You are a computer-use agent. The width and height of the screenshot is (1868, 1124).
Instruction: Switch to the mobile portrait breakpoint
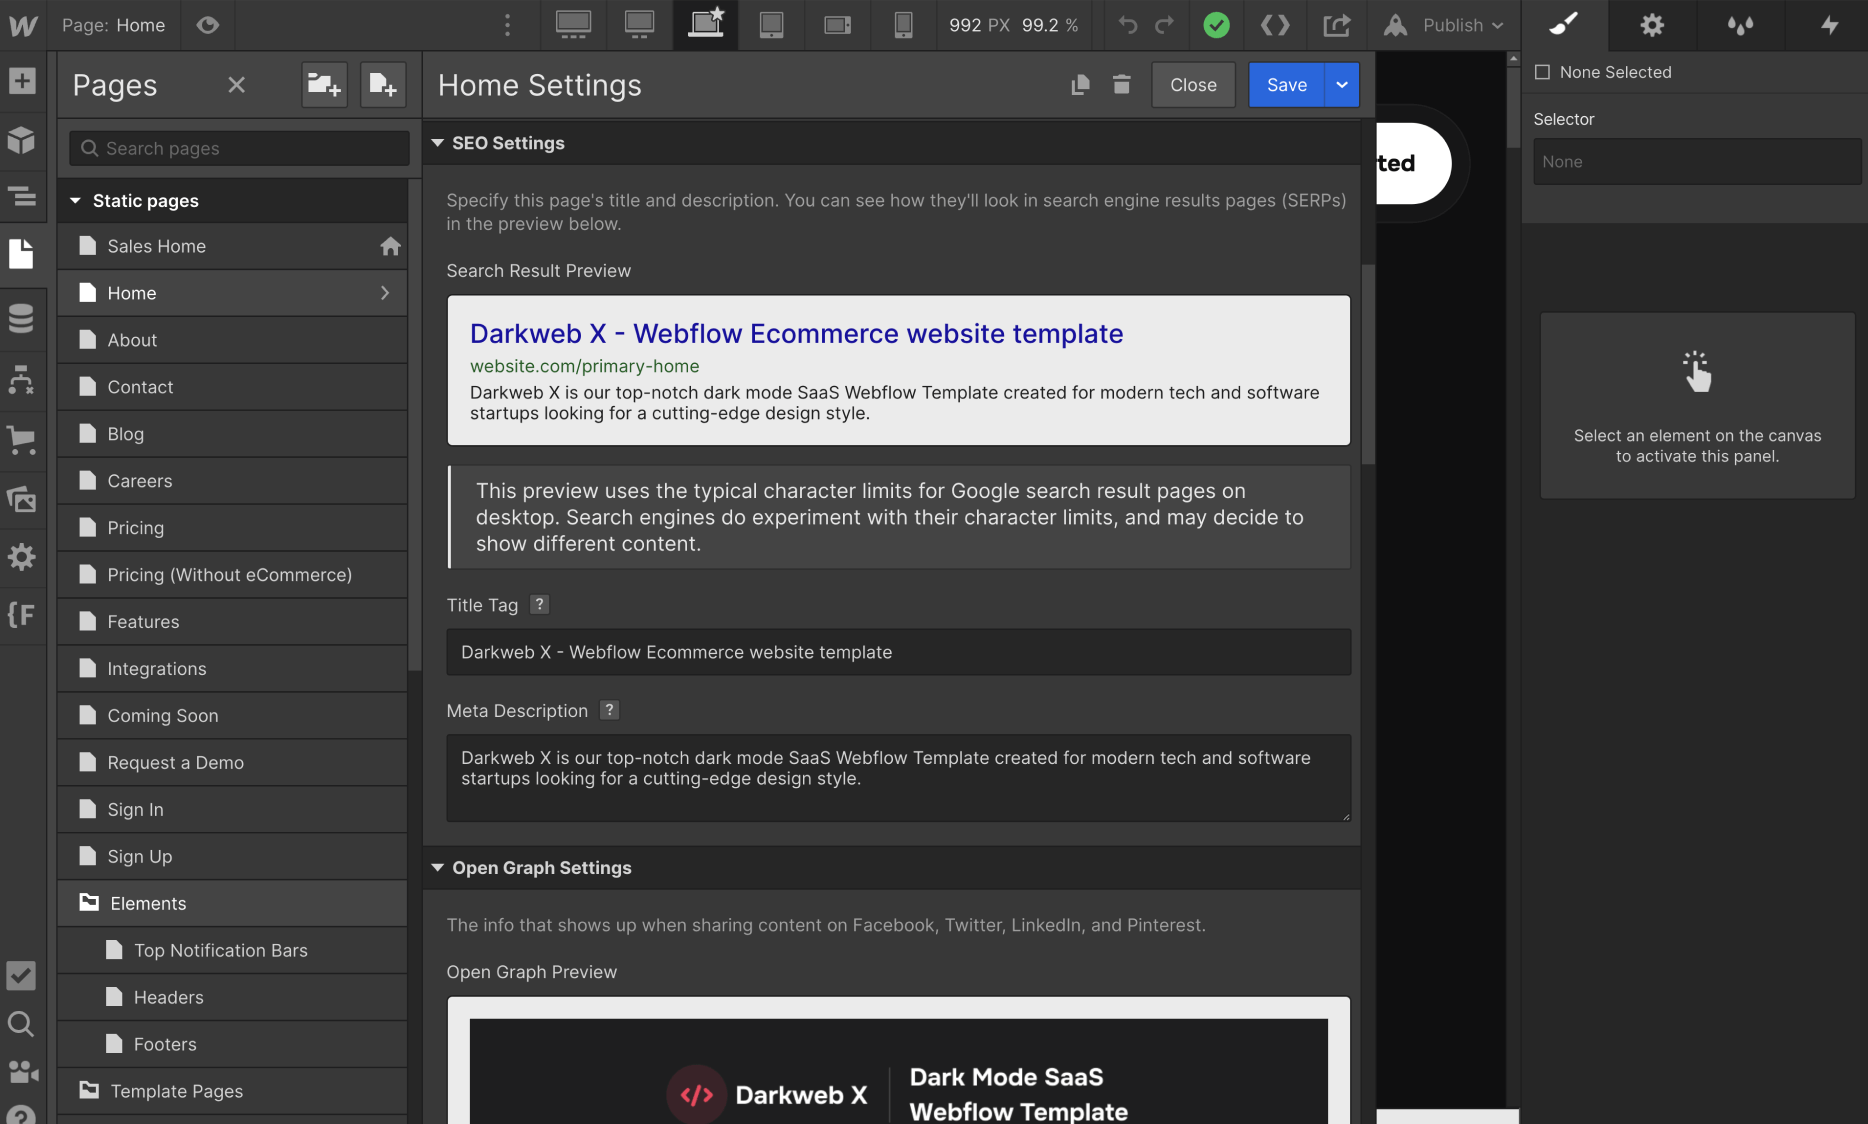tap(903, 25)
